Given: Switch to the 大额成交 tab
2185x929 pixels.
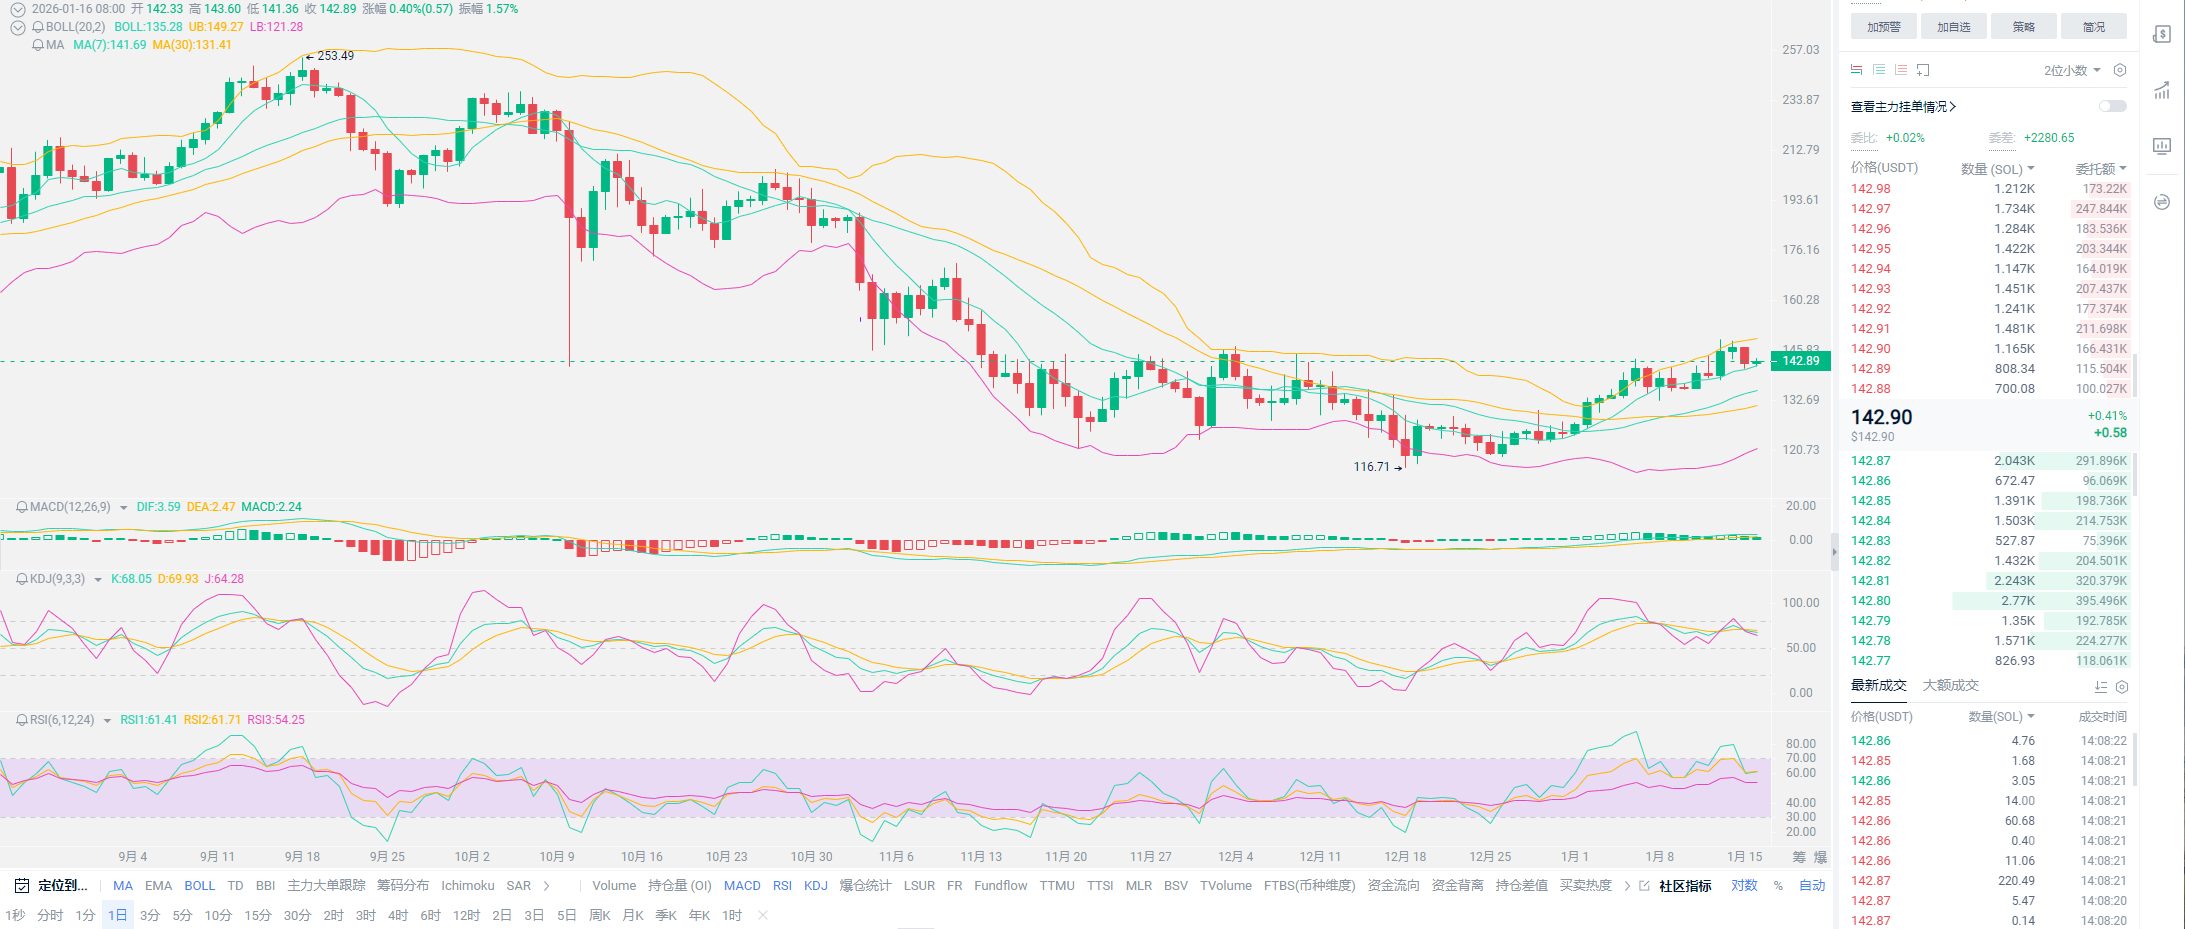Looking at the screenshot, I should (x=1950, y=685).
